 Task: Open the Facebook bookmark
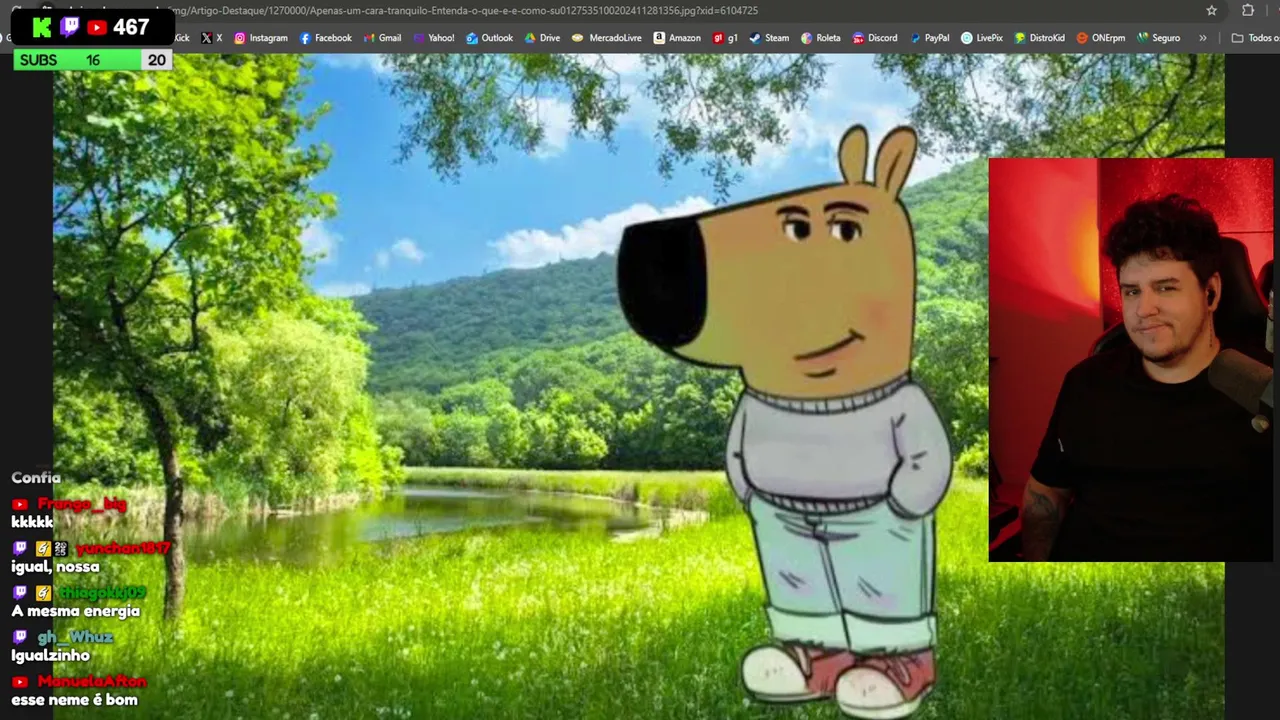coord(325,38)
